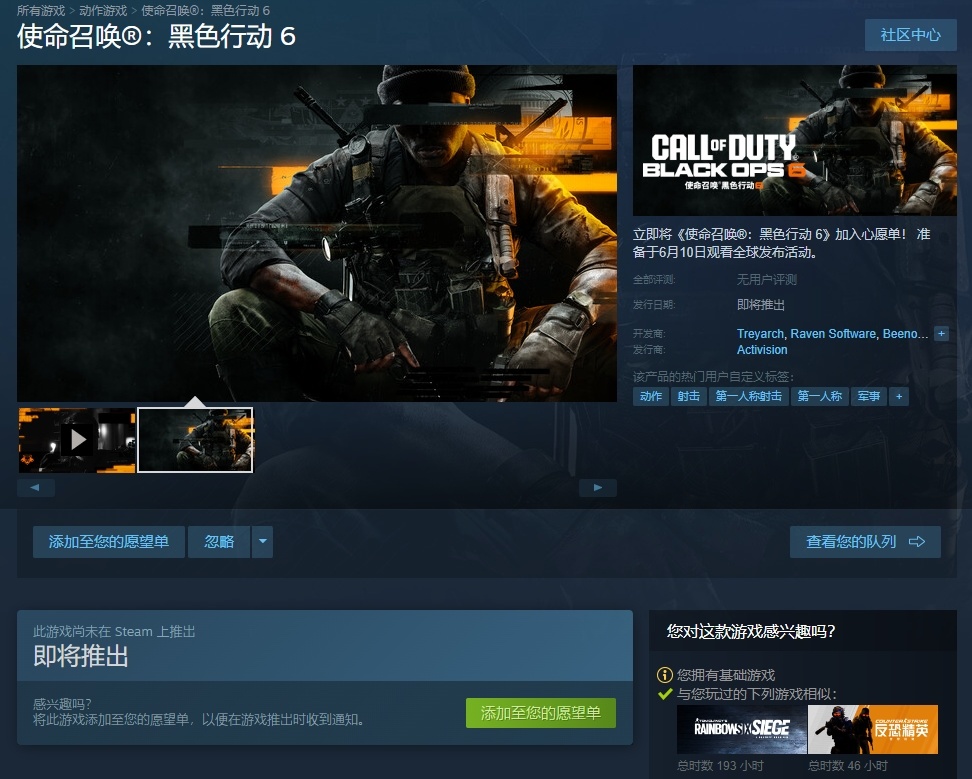Click the green 添加至您的愿望单 button
The height and width of the screenshot is (779, 972).
pos(541,713)
